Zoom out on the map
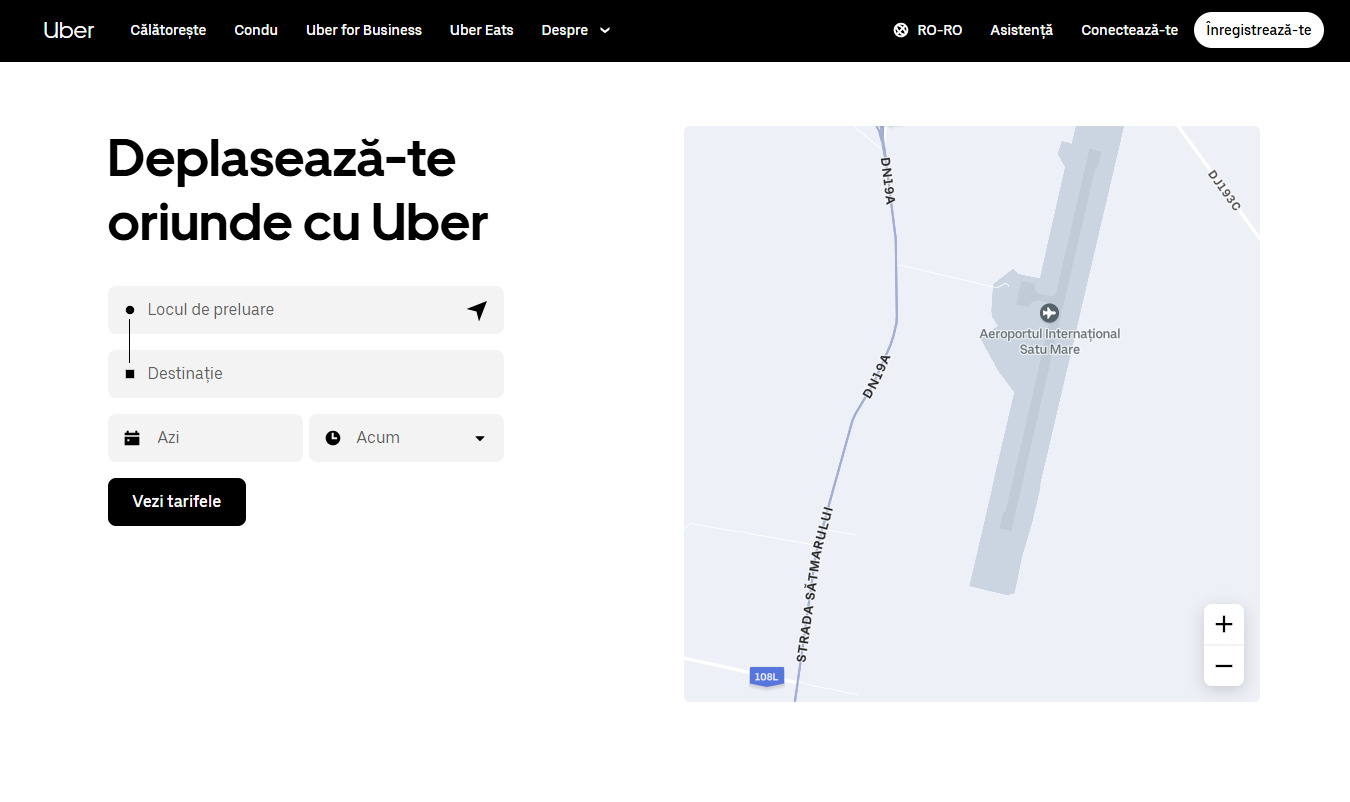The height and width of the screenshot is (802, 1350). pyautogui.click(x=1223, y=666)
